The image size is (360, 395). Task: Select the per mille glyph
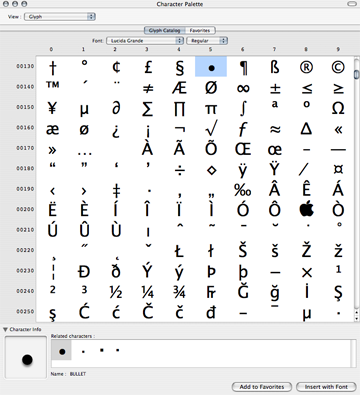coord(243,190)
